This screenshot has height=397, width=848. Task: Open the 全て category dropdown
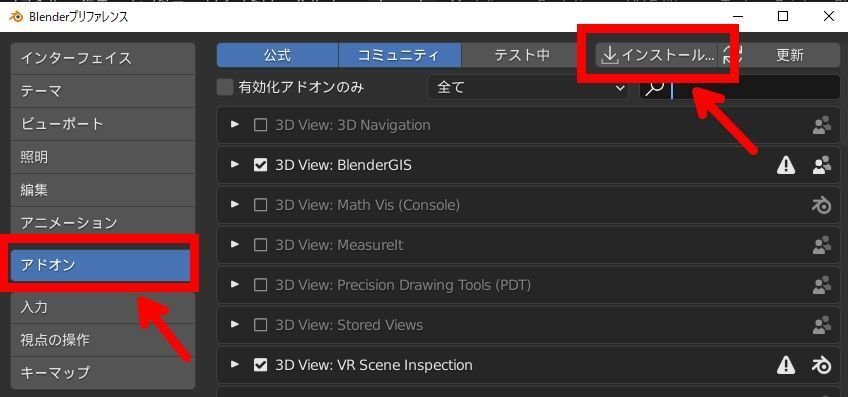point(528,87)
